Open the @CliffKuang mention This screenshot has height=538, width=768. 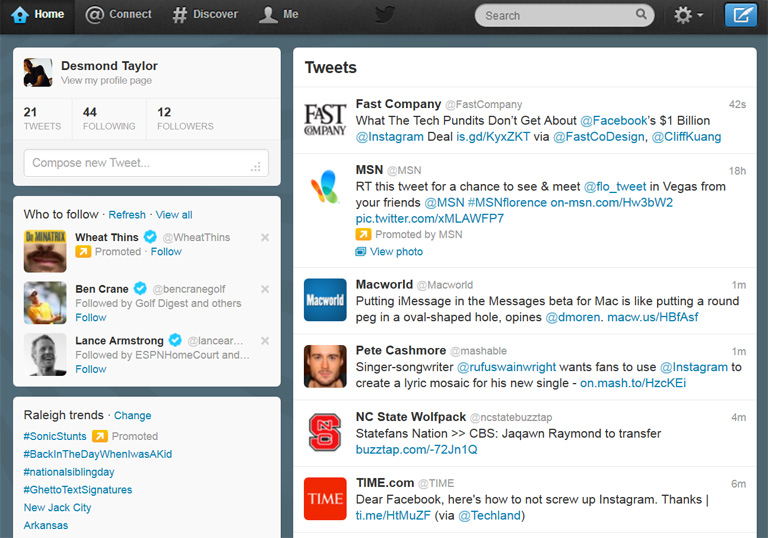686,137
